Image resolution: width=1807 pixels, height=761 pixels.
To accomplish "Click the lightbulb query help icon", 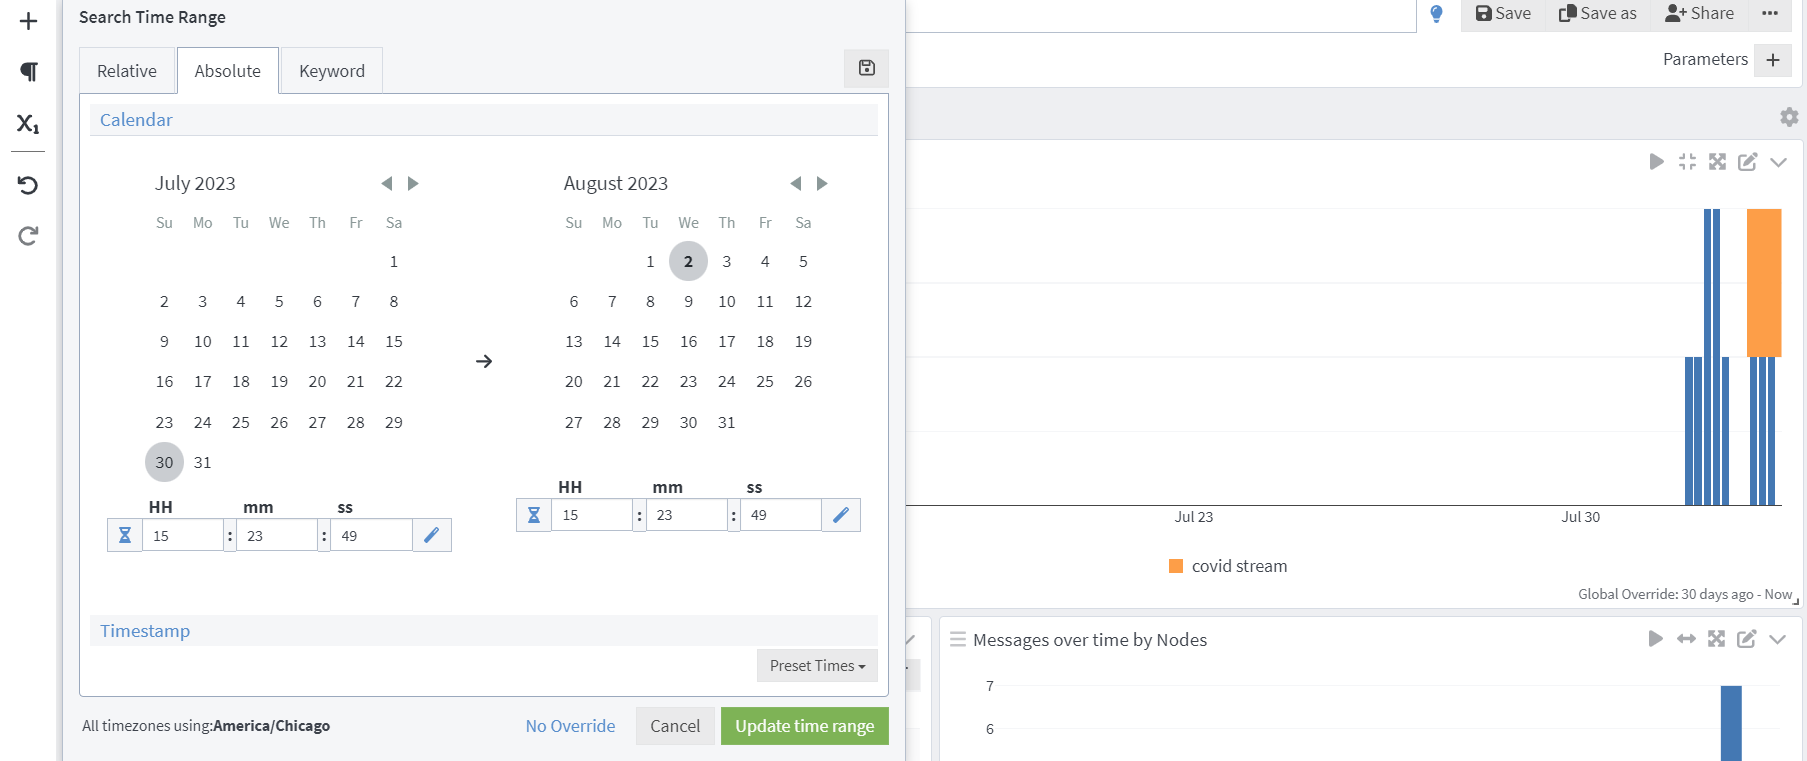I will pos(1436,14).
